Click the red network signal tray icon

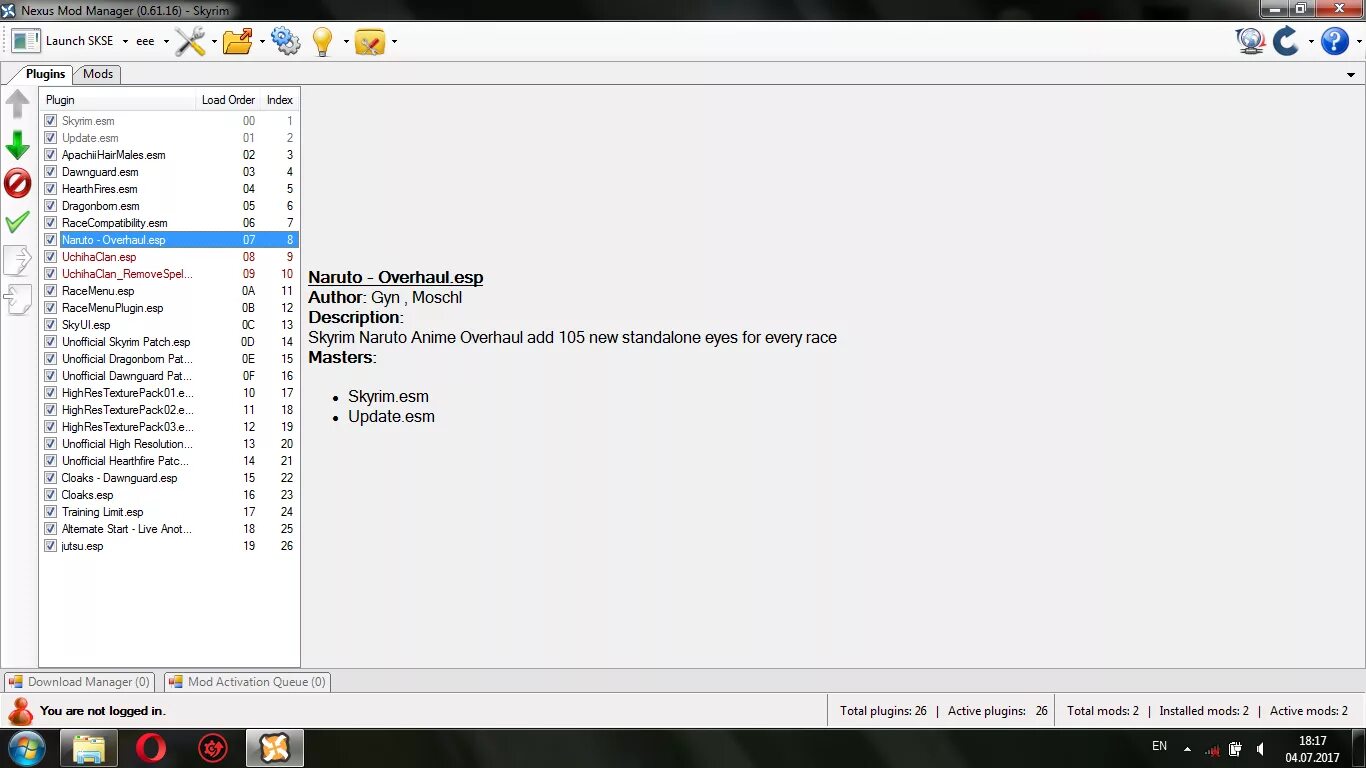(x=1212, y=749)
